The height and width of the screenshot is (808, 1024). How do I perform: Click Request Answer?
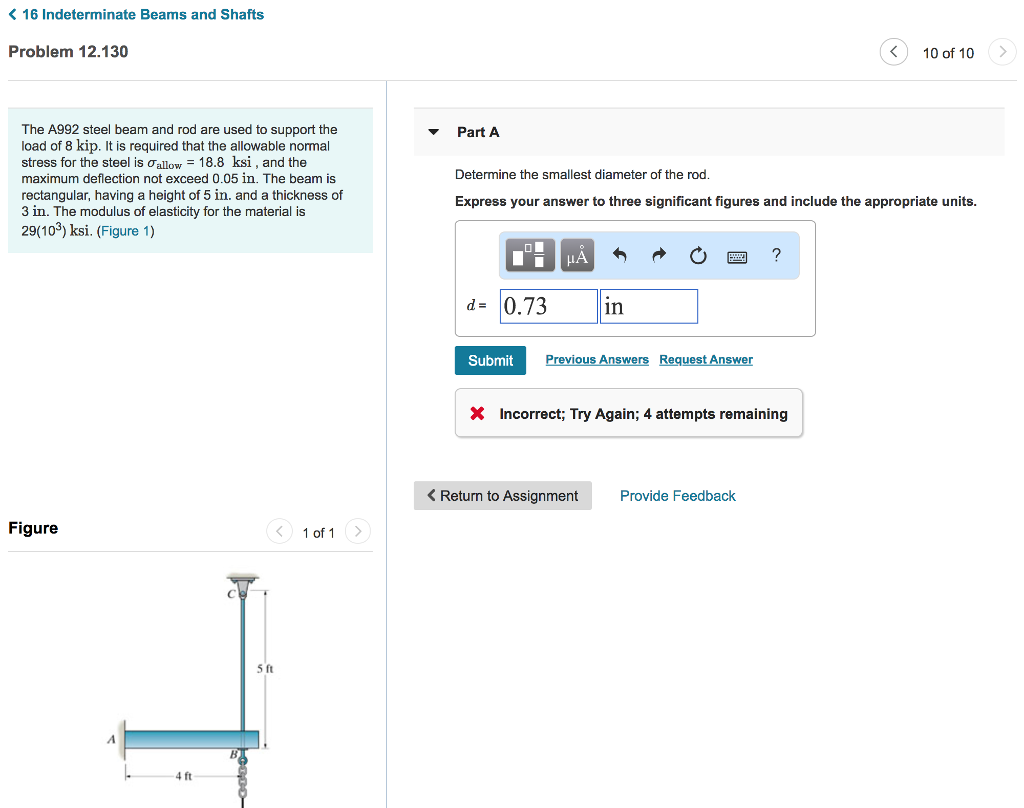pyautogui.click(x=706, y=359)
